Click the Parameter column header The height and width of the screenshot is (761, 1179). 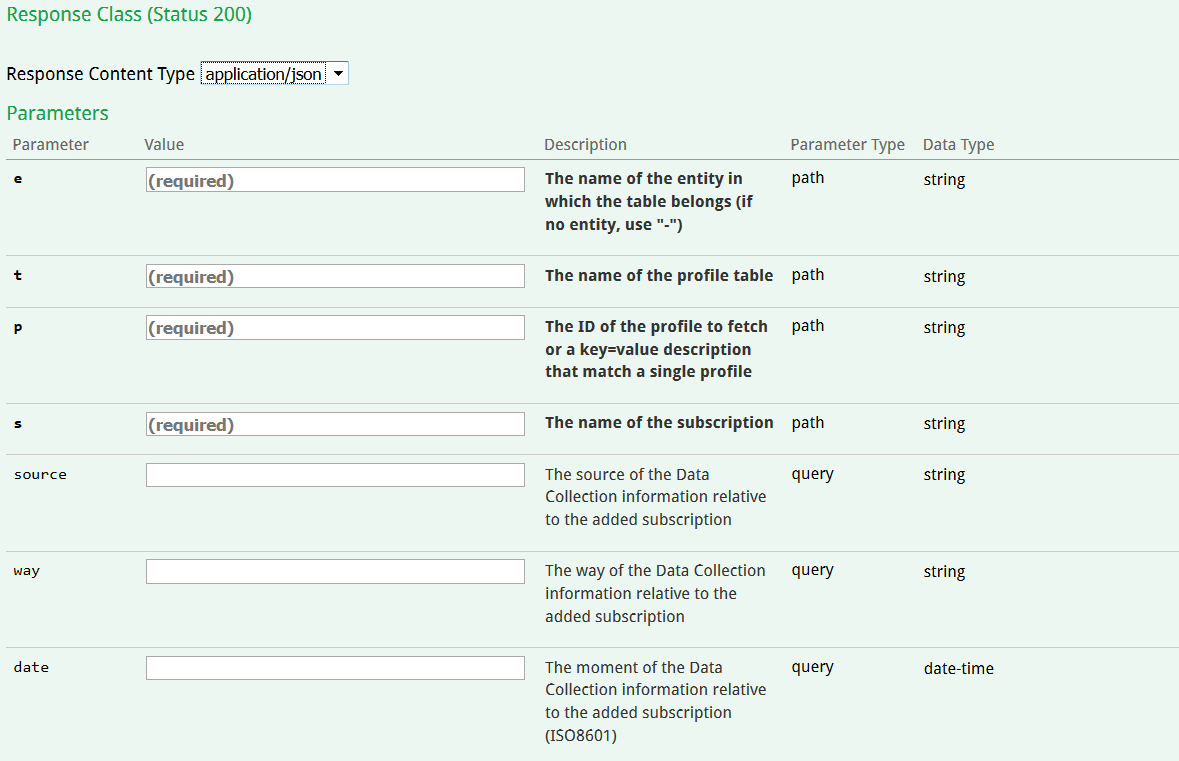50,145
